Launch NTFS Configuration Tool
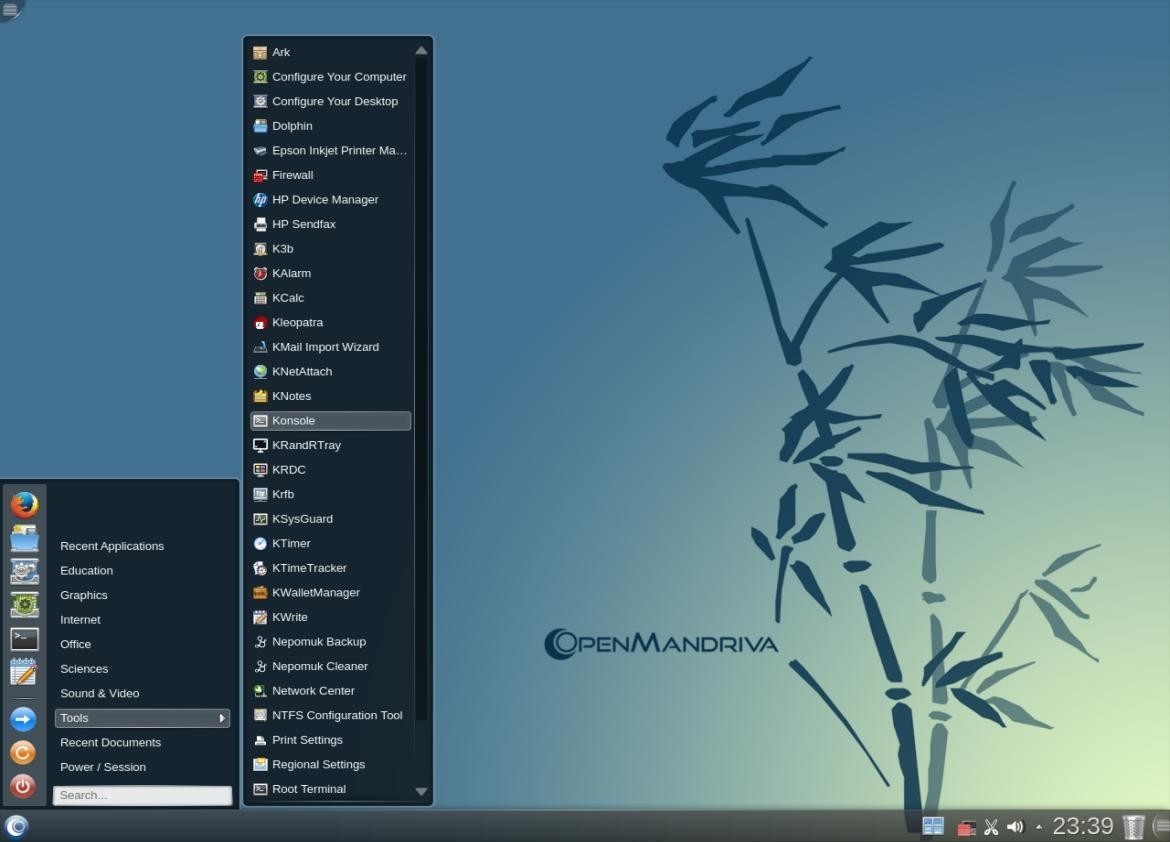Screen dimensions: 1170x842 tap(331, 716)
